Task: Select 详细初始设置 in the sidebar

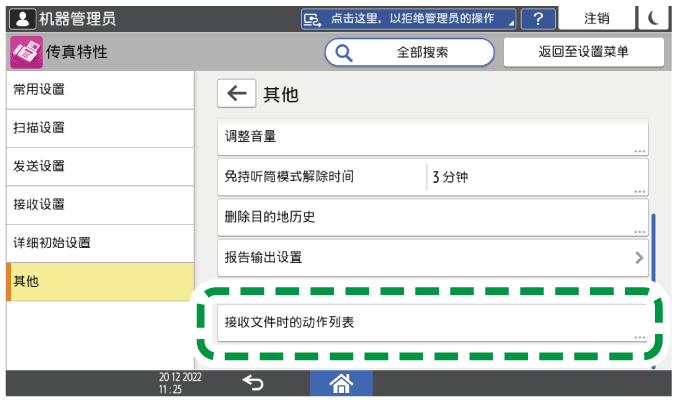Action: 98,243
